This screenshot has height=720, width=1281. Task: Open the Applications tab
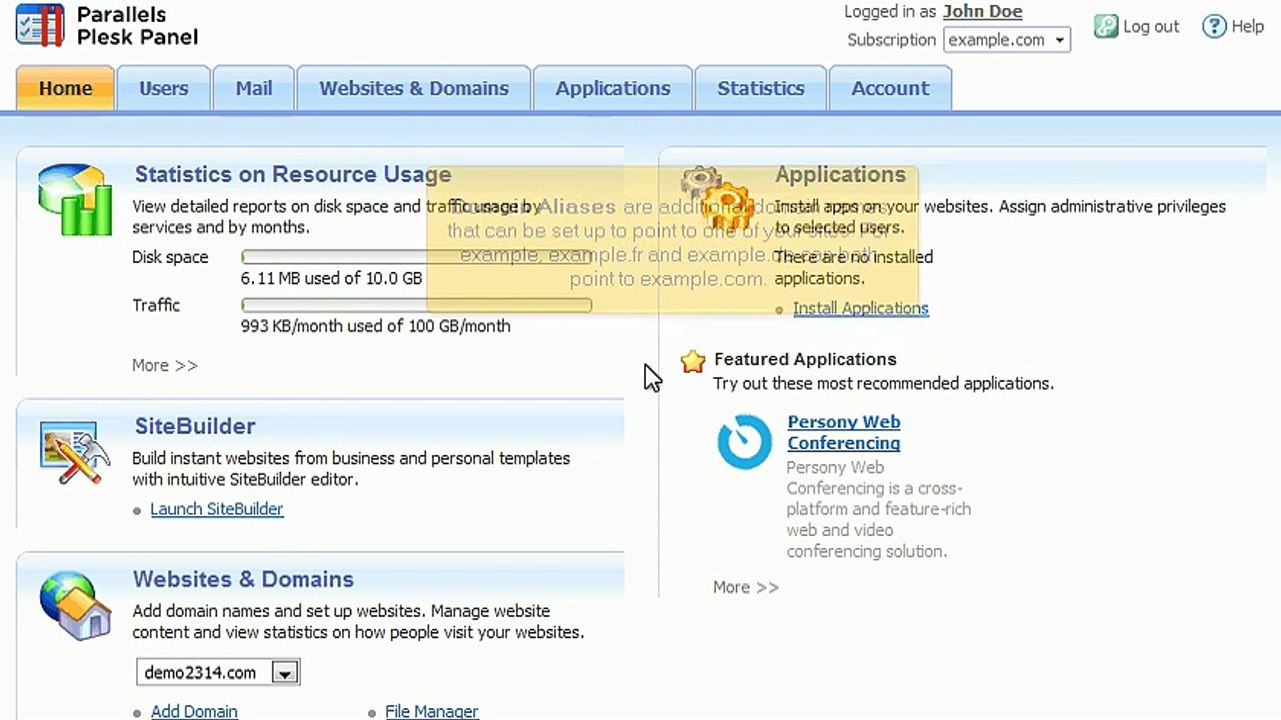(613, 88)
